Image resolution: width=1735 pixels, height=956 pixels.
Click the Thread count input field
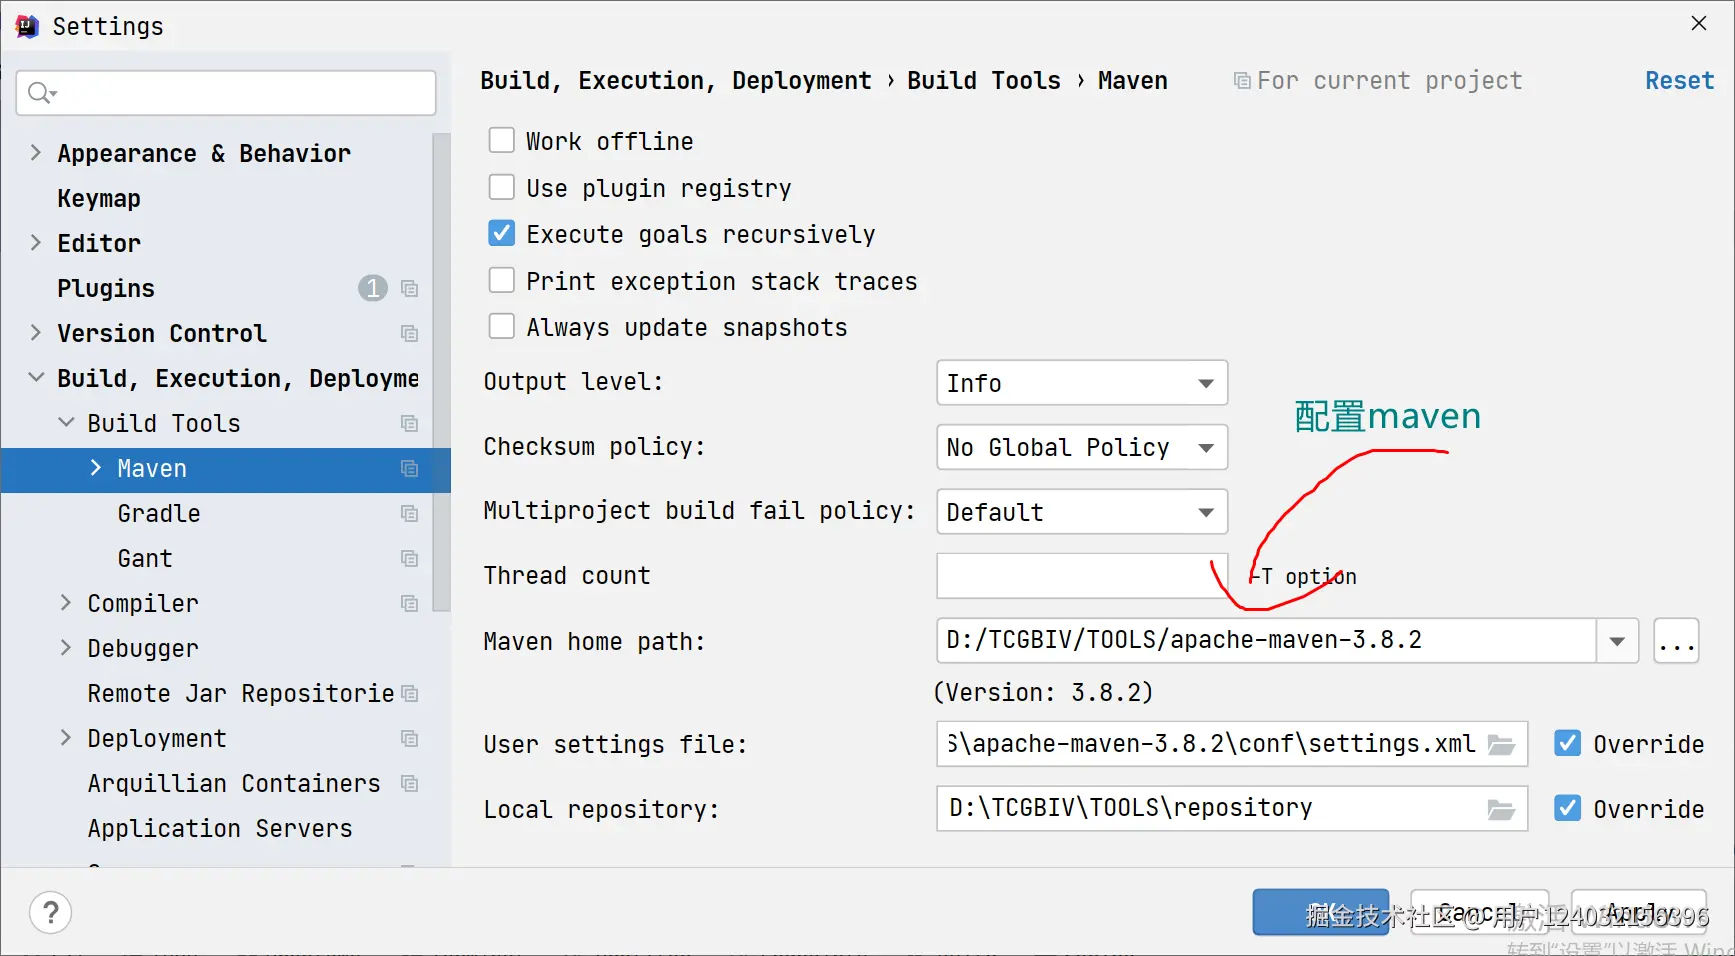click(x=1075, y=576)
